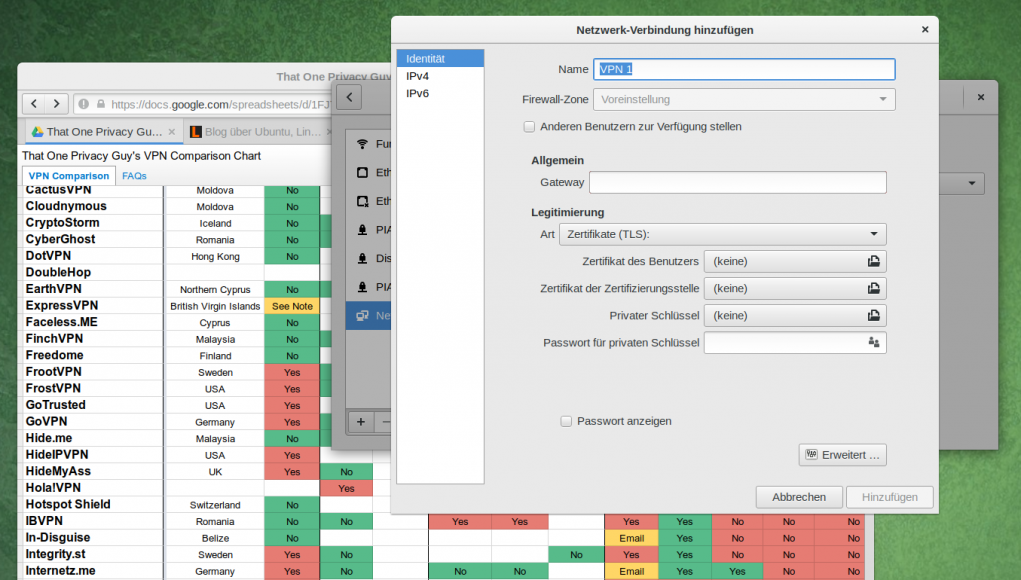The width and height of the screenshot is (1021, 580).
Task: Select IPv6 in the sidebar
Action: coord(418,94)
